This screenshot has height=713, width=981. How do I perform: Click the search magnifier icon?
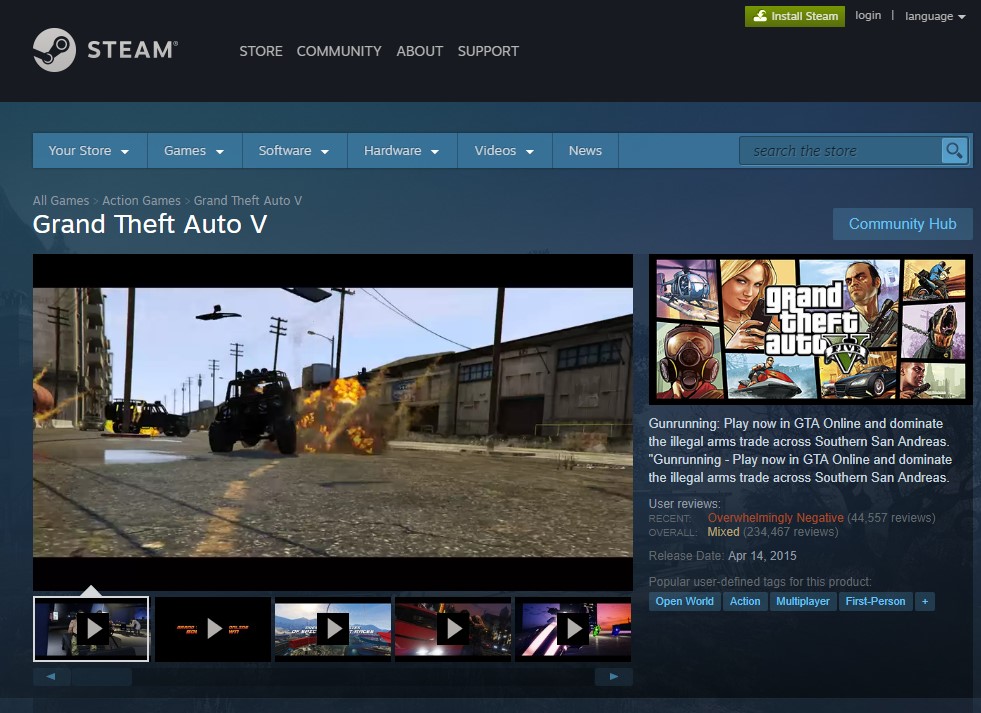click(x=954, y=151)
